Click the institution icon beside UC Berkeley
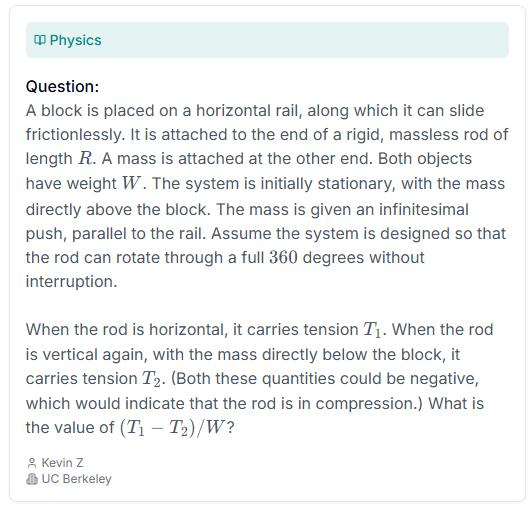The height and width of the screenshot is (507, 532). [x=32, y=479]
